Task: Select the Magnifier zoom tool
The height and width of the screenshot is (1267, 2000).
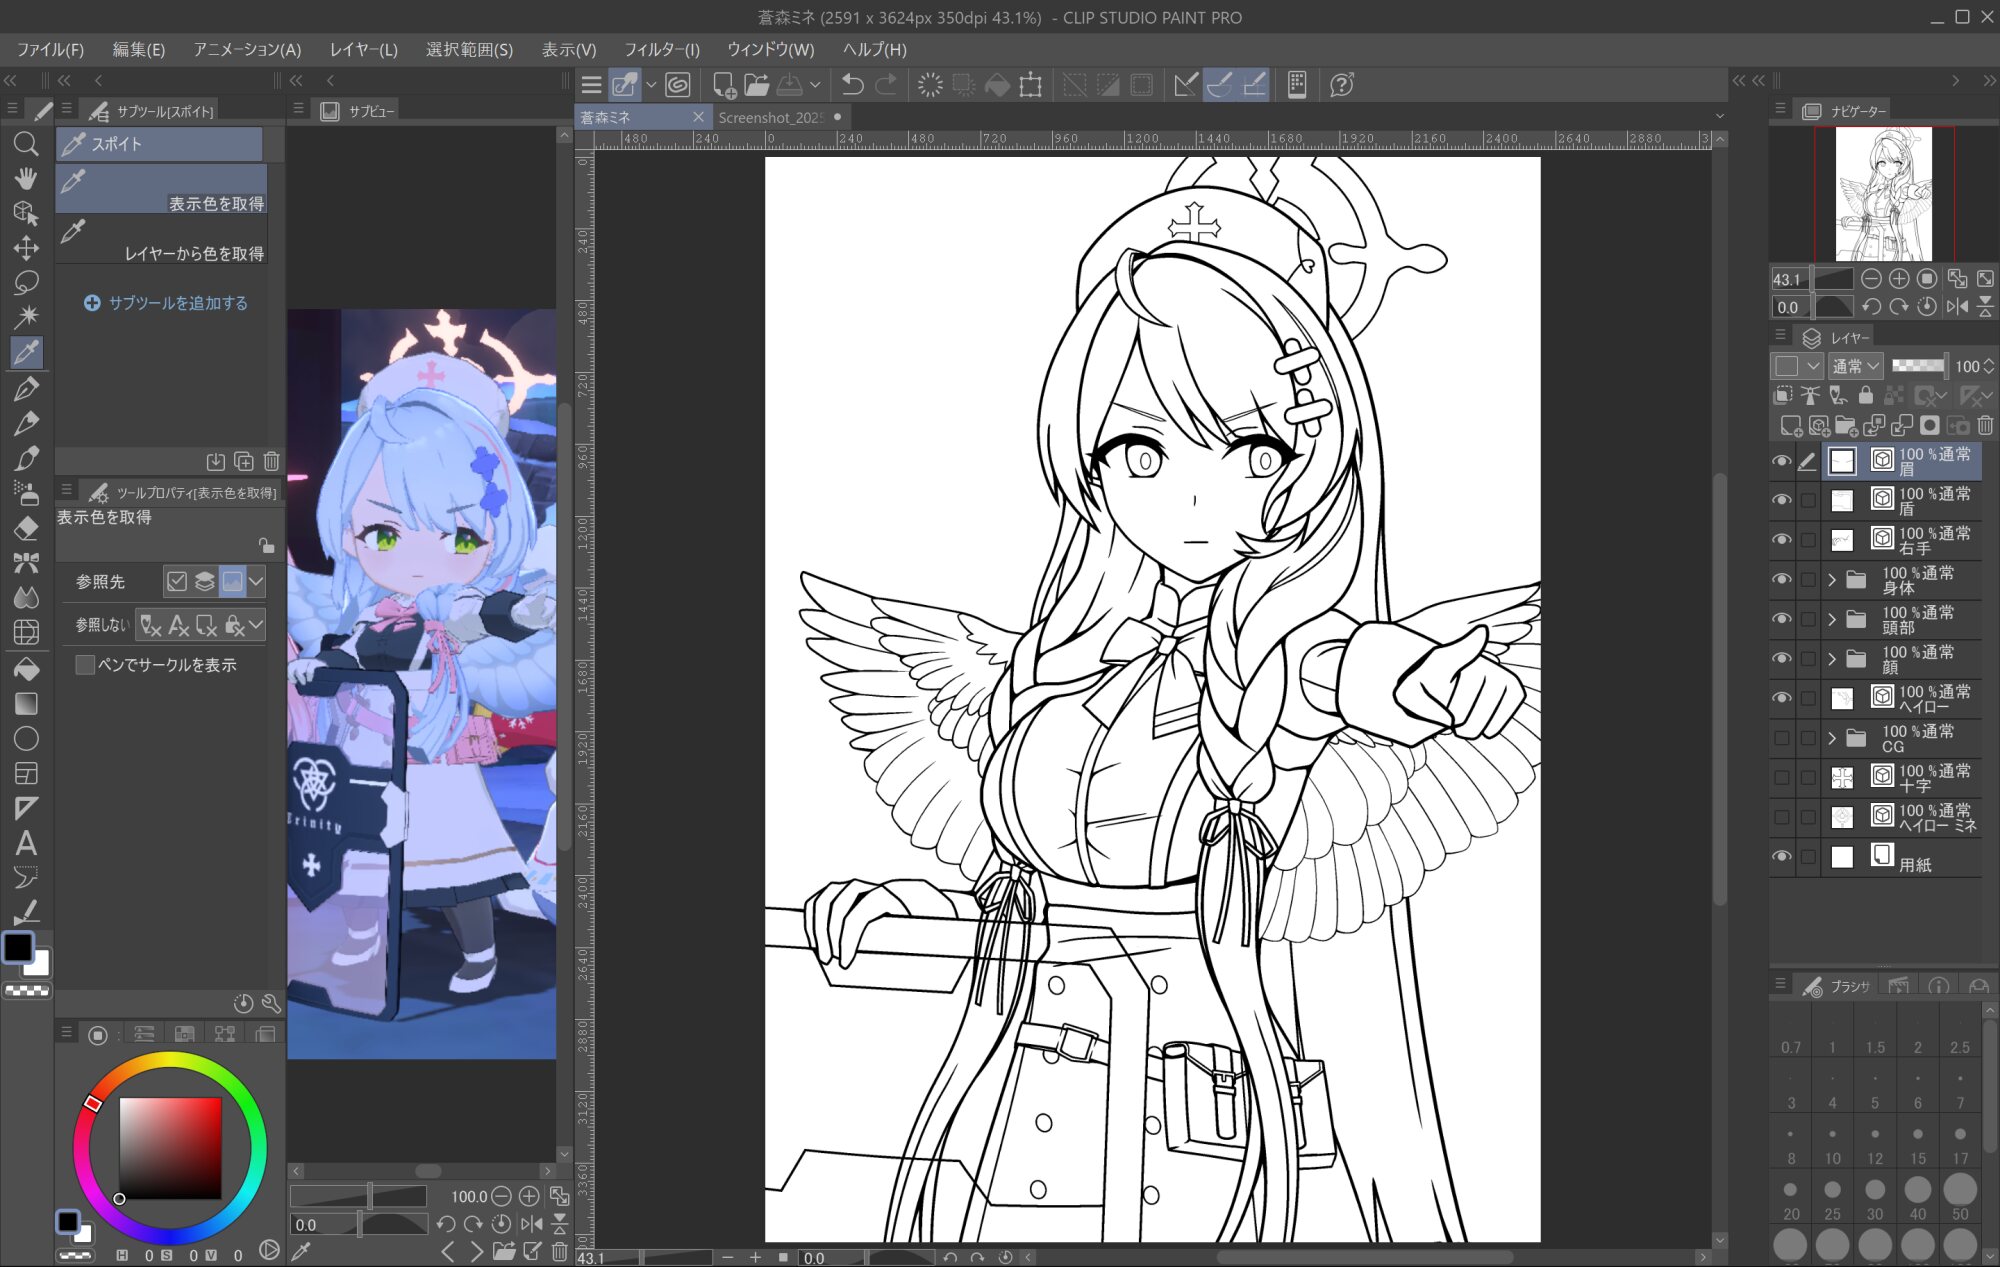Action: pos(26,144)
